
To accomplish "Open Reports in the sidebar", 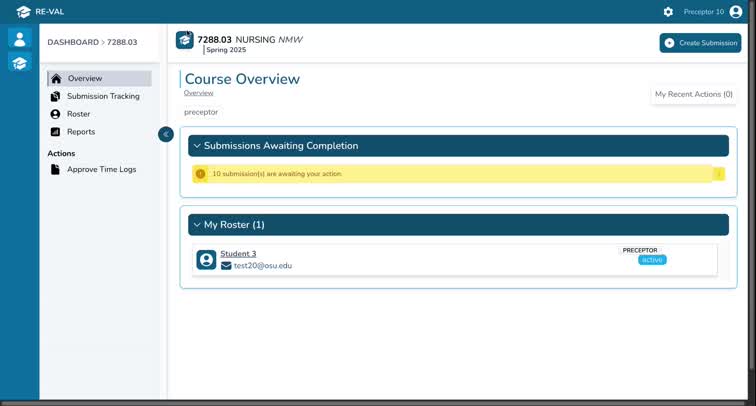I will 80,132.
